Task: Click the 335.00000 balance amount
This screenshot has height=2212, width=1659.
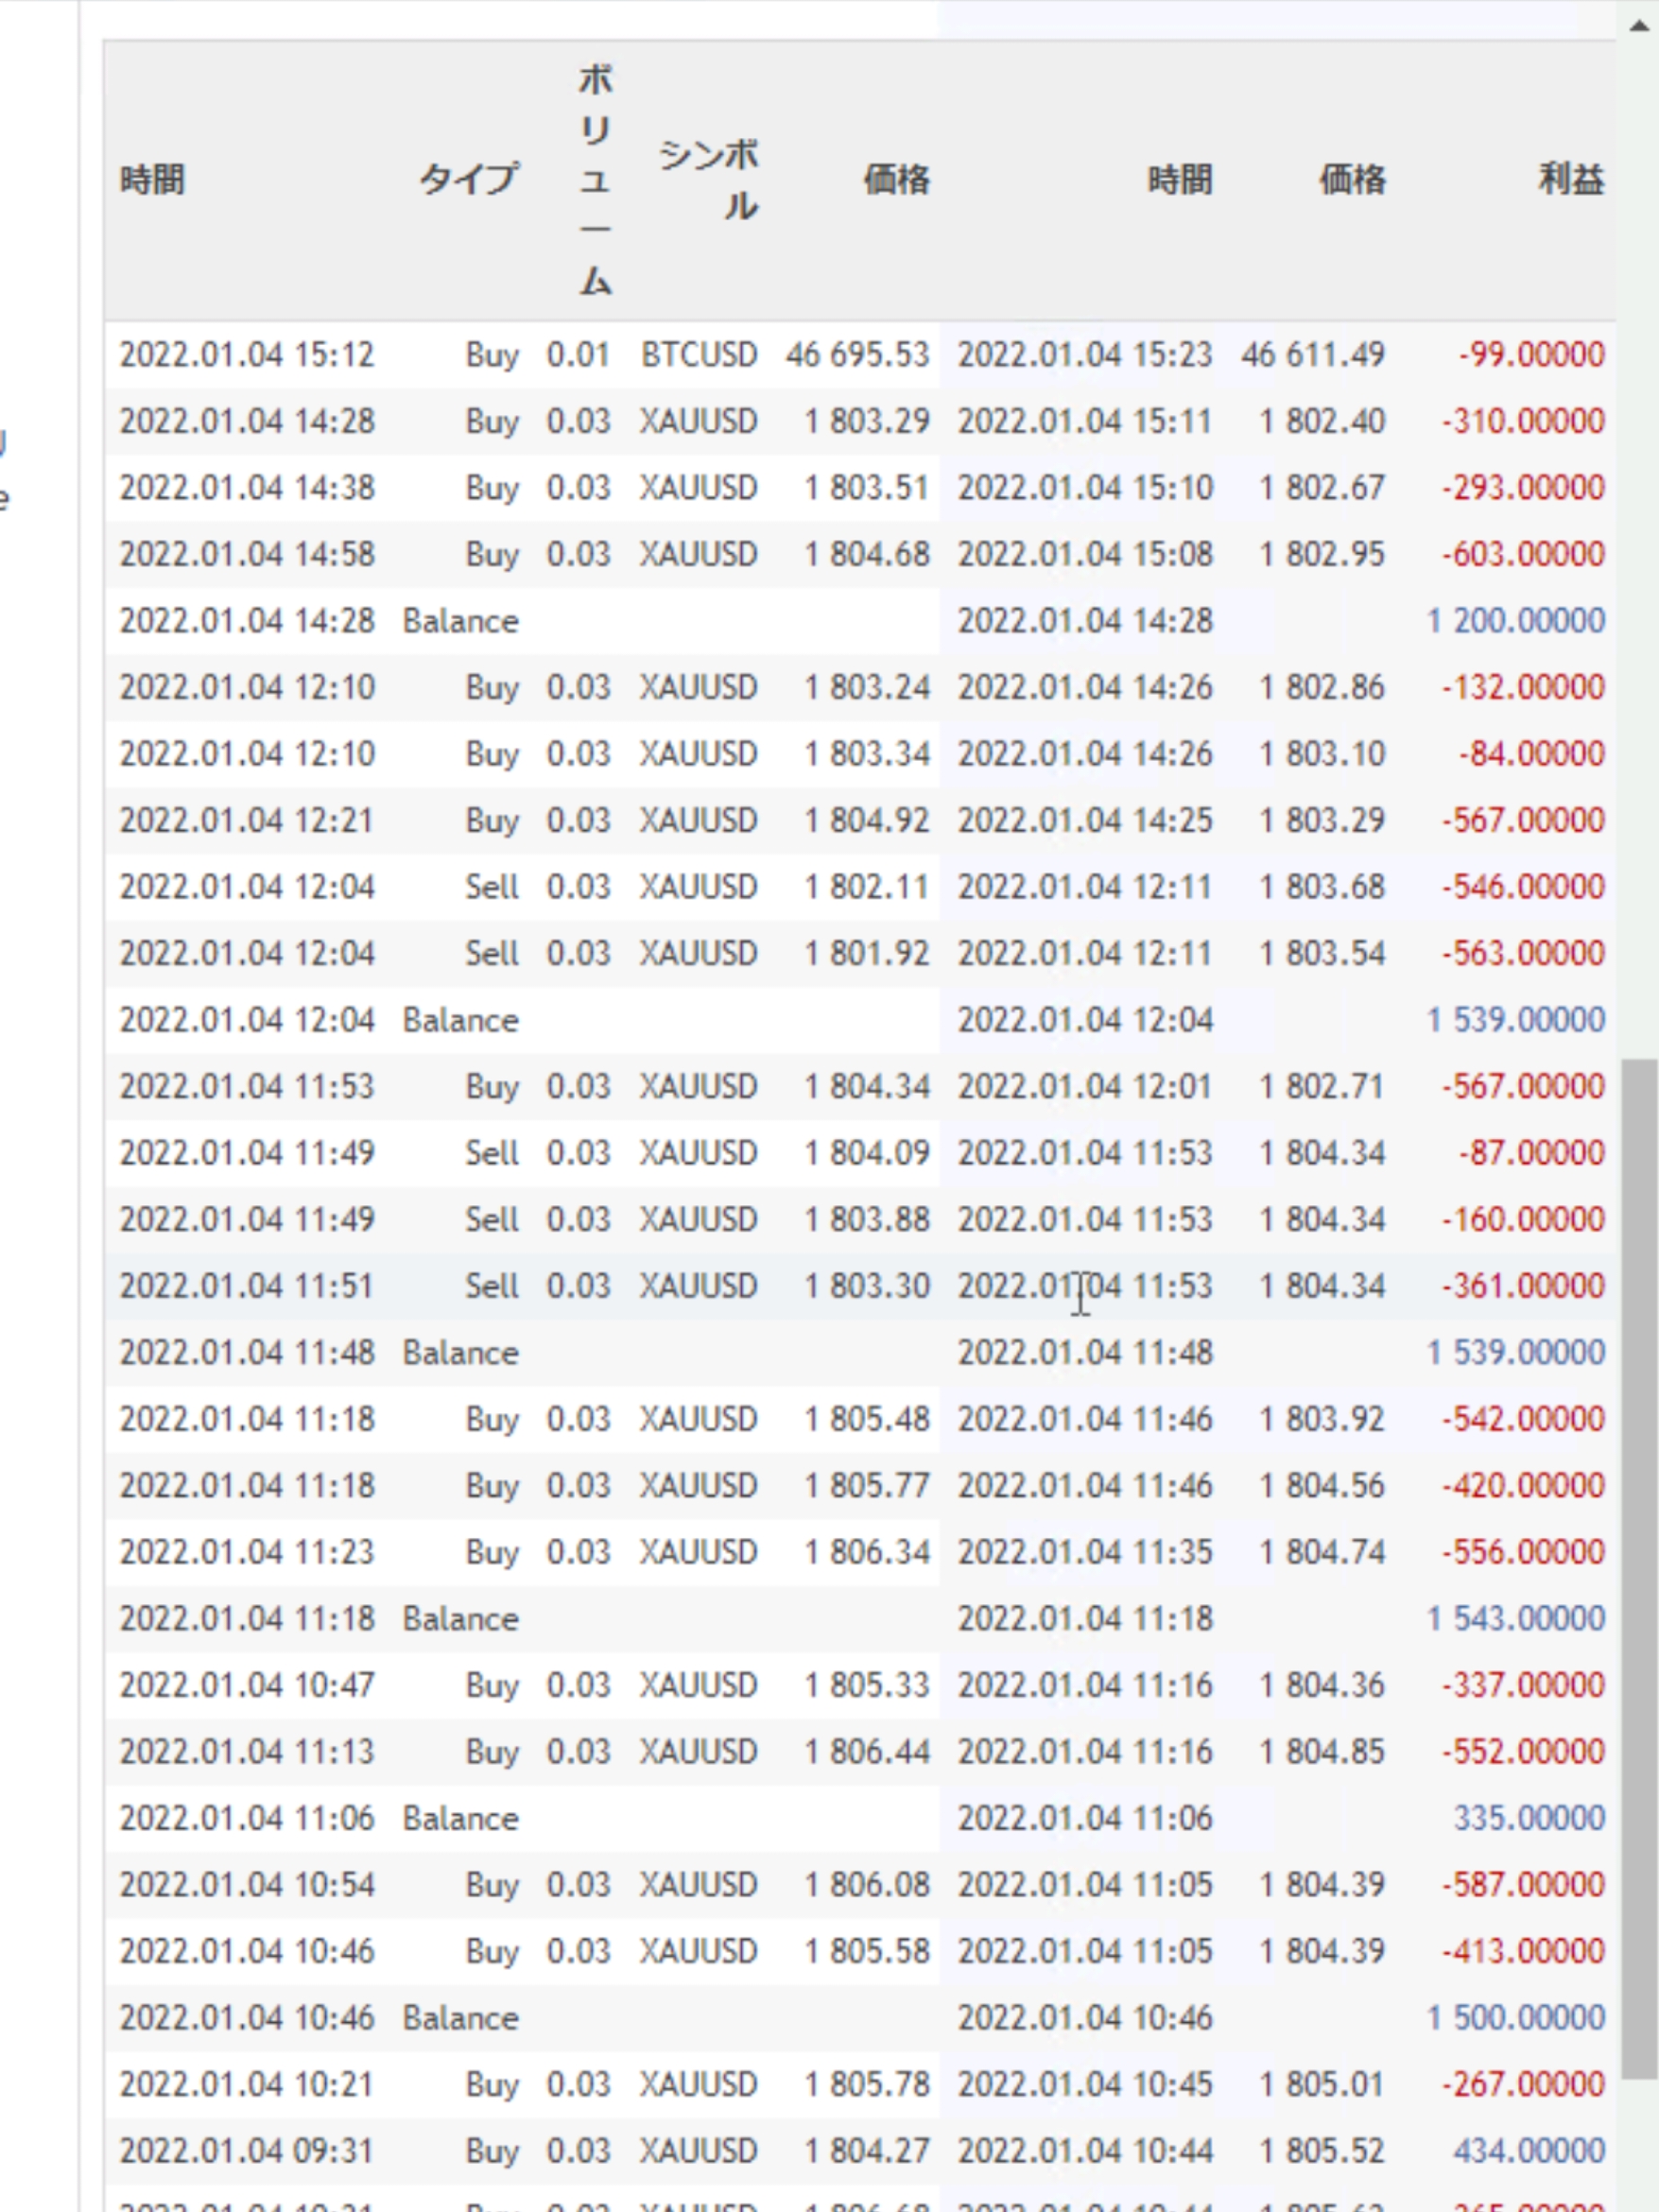Action: coord(1528,1818)
